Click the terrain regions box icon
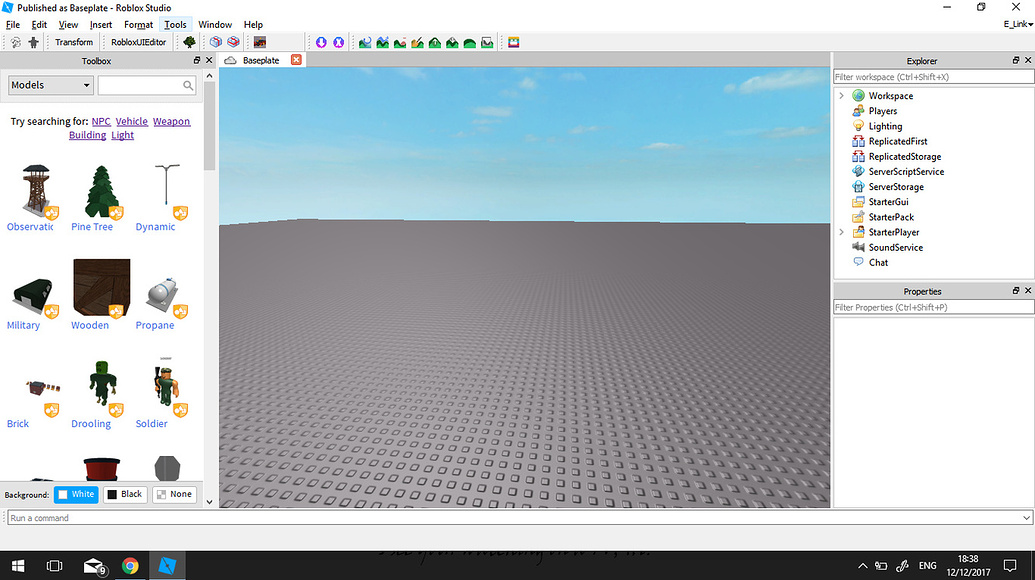Screen dimensions: 1035x580 pyautogui.click(x=487, y=42)
